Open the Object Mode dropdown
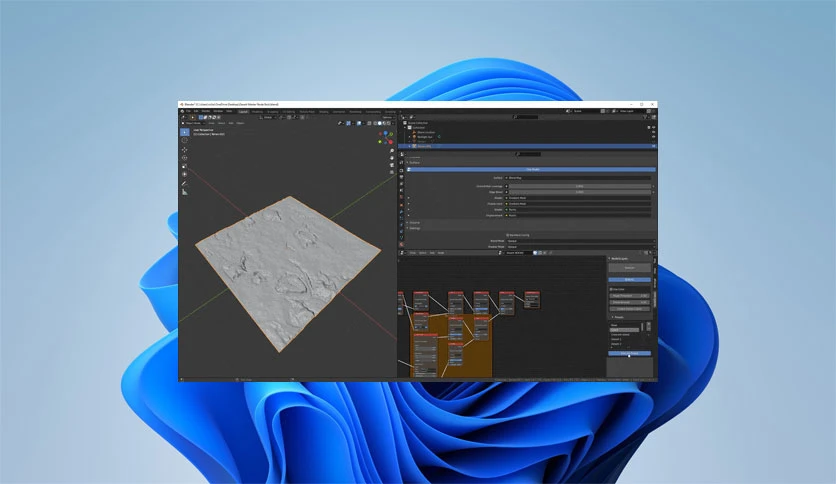Image resolution: width=836 pixels, height=484 pixels. tap(194, 123)
